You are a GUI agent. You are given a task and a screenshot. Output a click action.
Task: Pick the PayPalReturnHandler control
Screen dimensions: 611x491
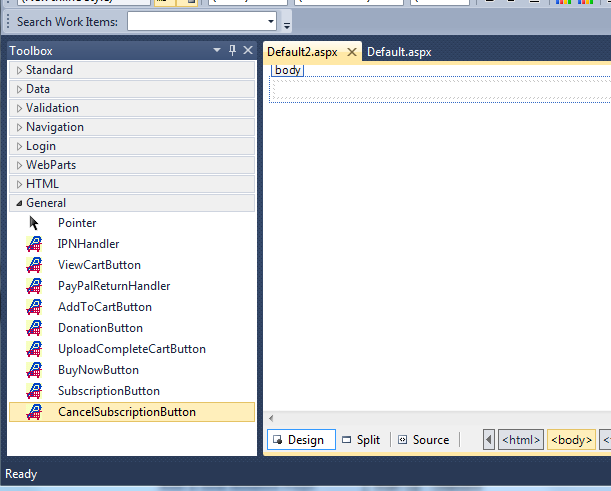[113, 286]
